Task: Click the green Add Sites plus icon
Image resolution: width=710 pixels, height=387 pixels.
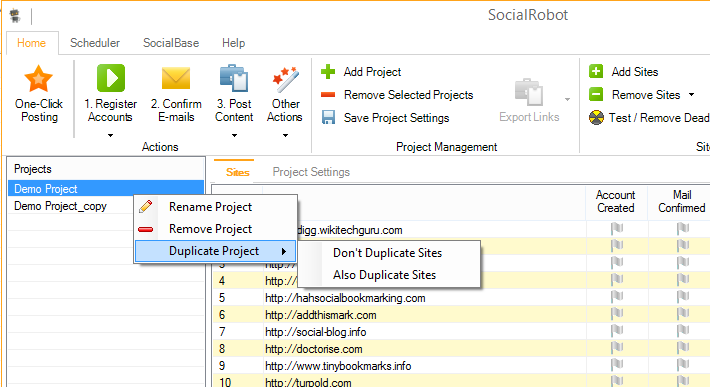Action: tap(596, 71)
